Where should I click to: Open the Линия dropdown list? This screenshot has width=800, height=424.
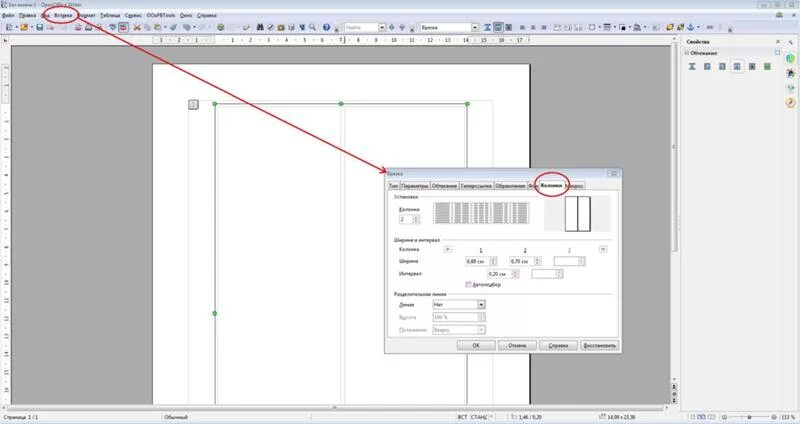click(481, 305)
